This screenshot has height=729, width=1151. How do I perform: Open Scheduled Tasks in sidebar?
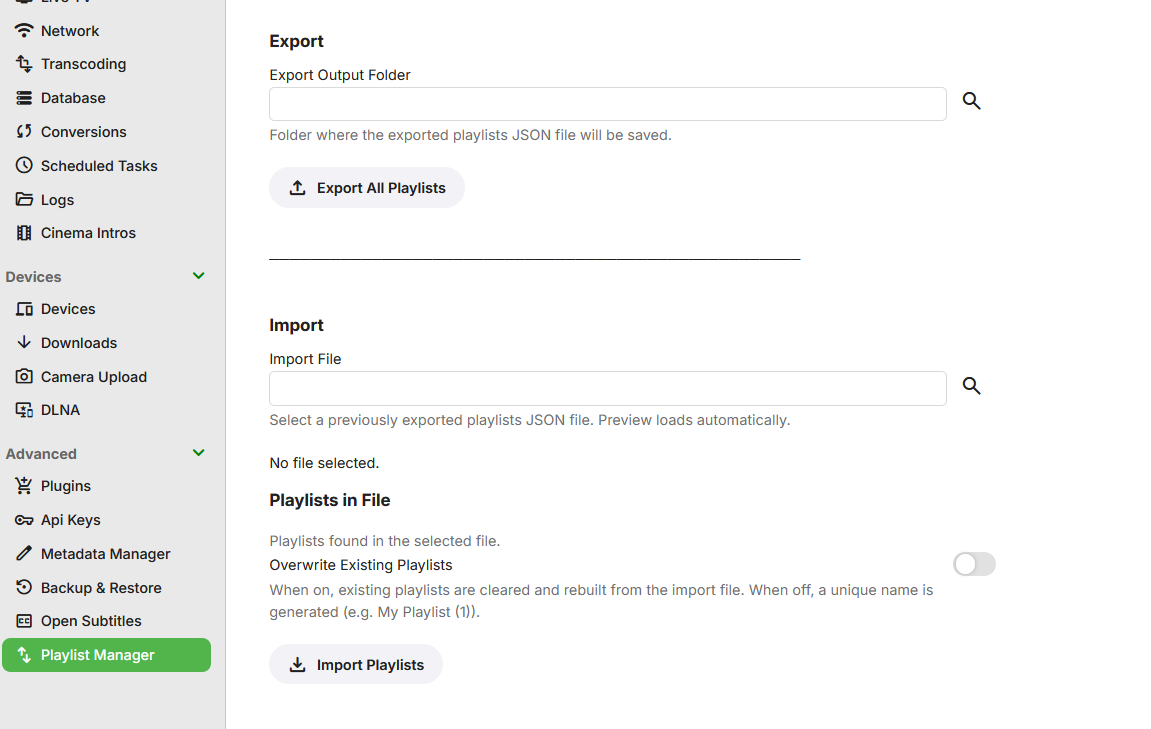[99, 166]
